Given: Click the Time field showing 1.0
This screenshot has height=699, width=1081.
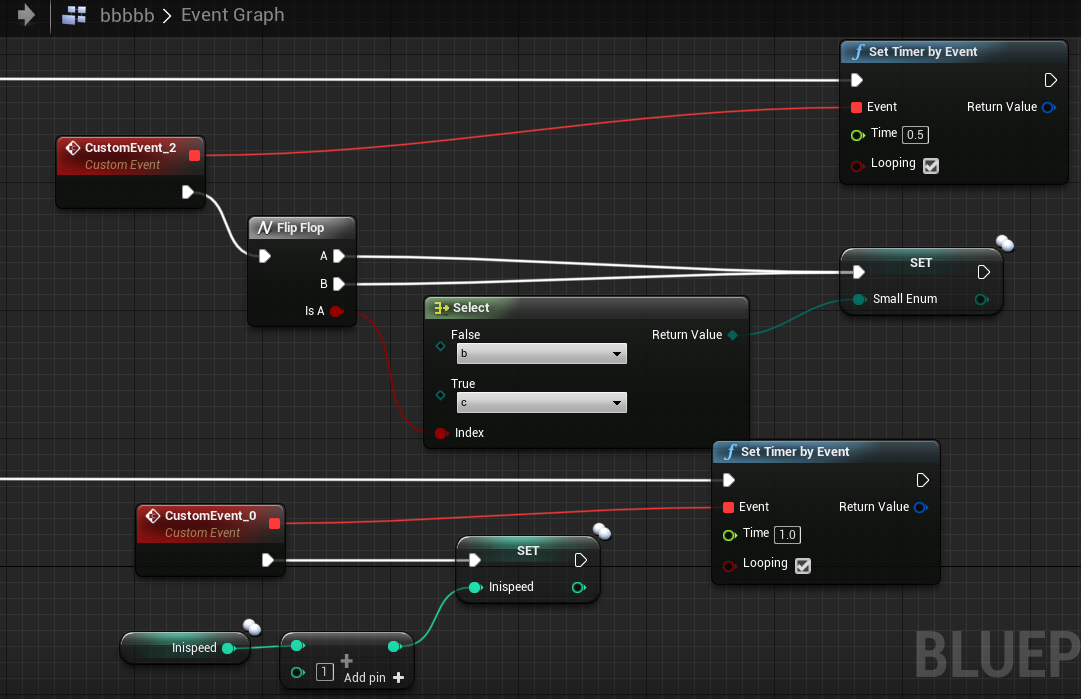Looking at the screenshot, I should 787,534.
